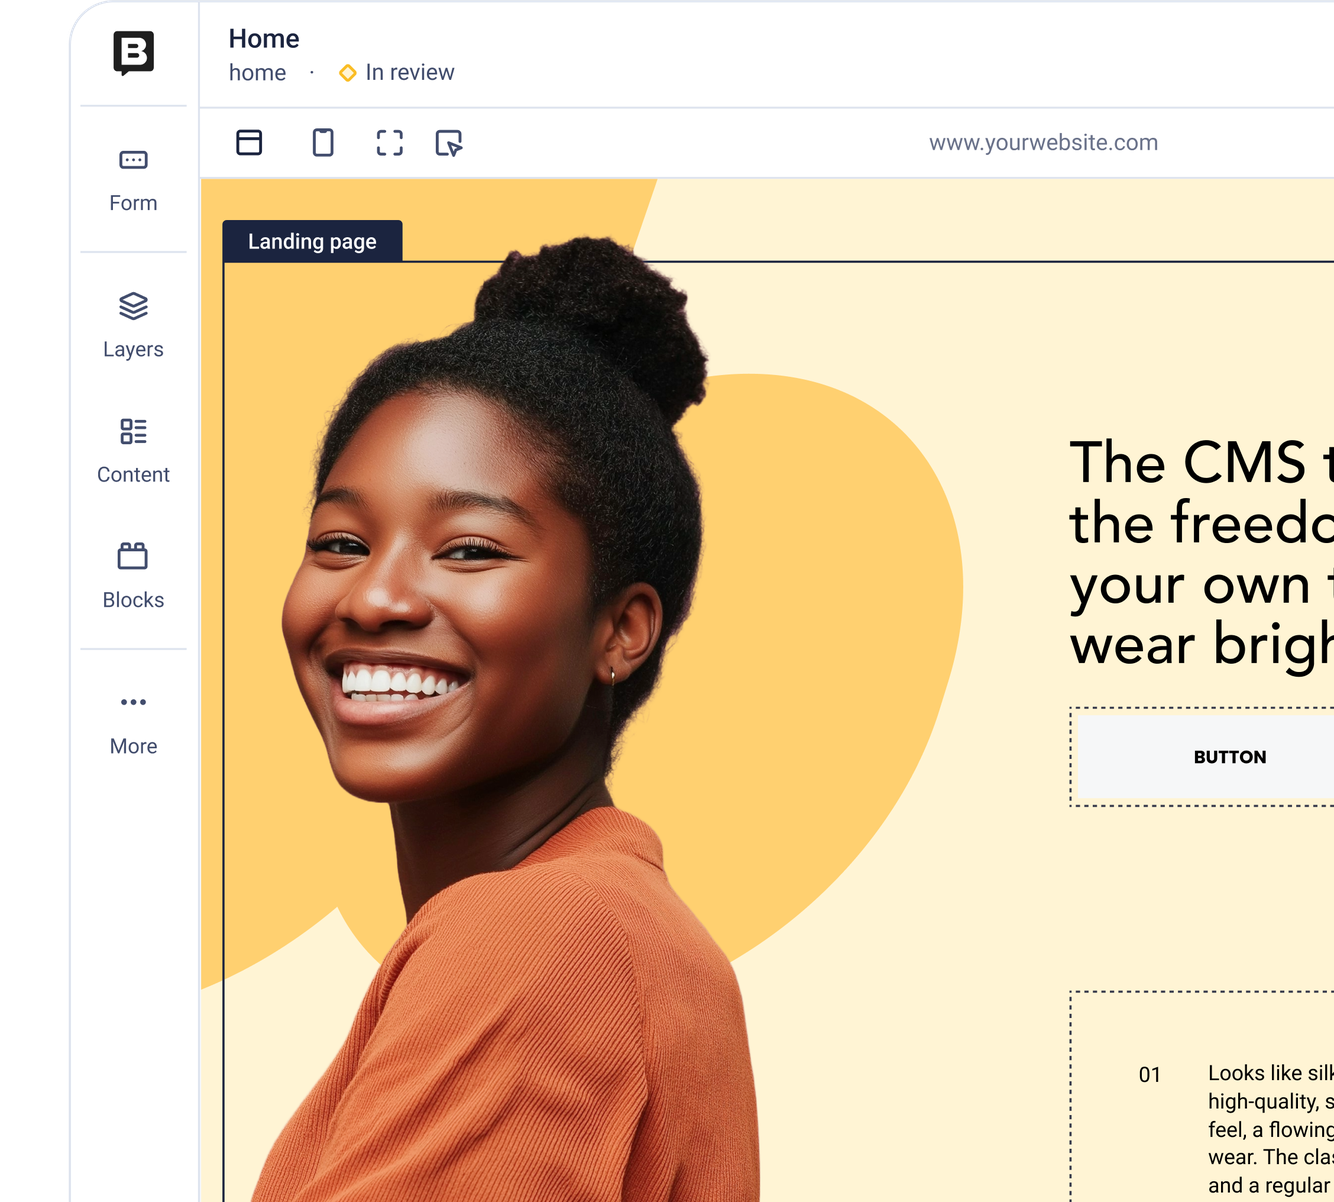Open the Content panel
The height and width of the screenshot is (1202, 1334).
[x=133, y=452]
